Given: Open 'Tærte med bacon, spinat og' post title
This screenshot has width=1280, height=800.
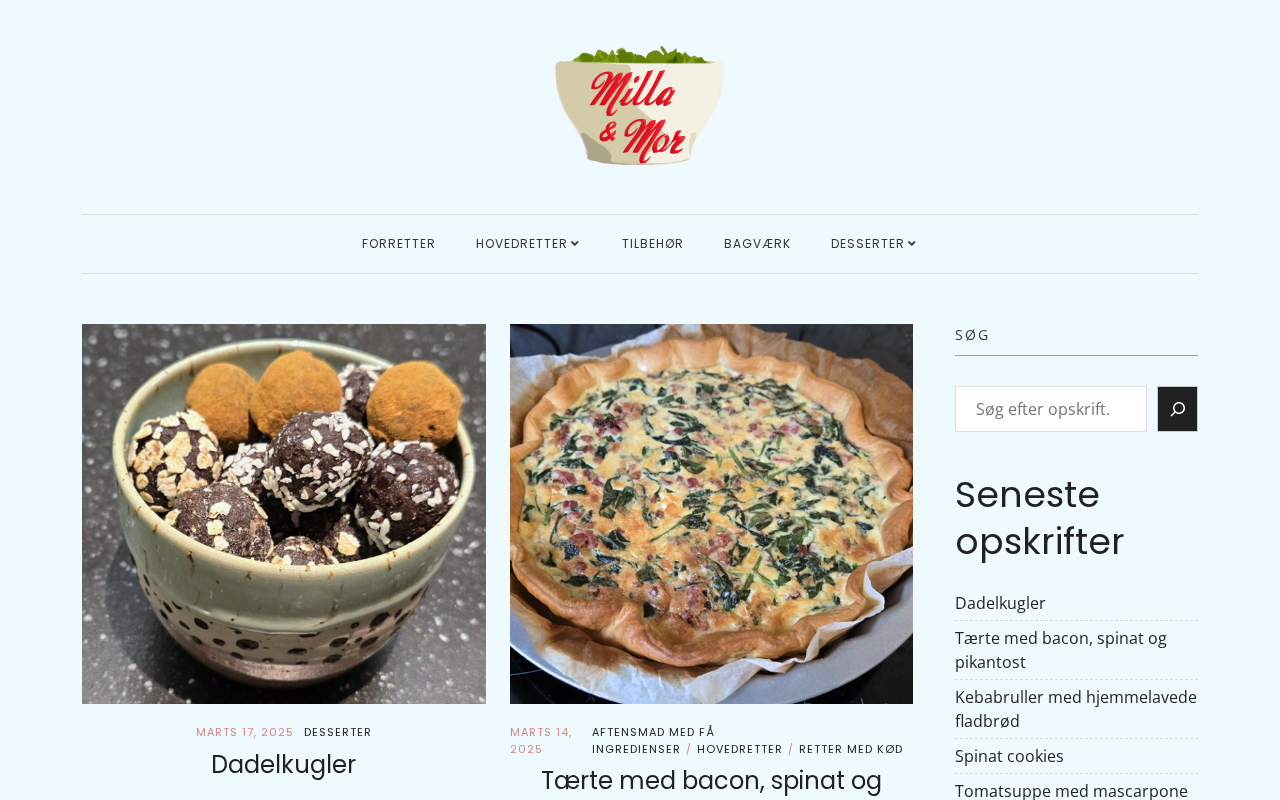Looking at the screenshot, I should coord(711,781).
